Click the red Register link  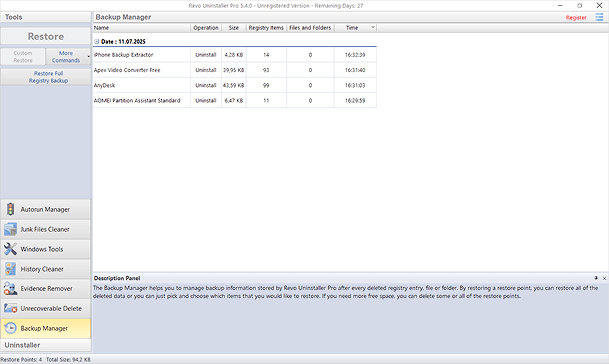click(576, 17)
